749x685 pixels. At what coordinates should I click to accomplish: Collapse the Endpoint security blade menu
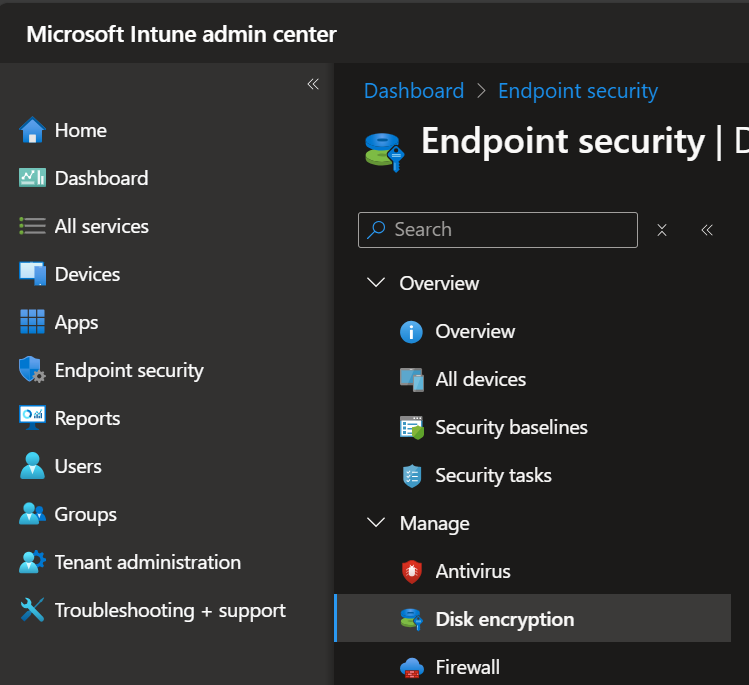click(x=707, y=230)
